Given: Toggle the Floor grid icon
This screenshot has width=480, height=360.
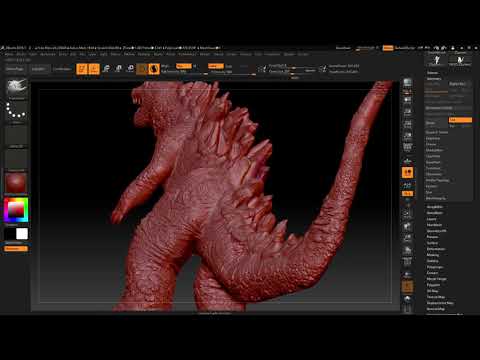Looking at the screenshot, I should point(407,161).
